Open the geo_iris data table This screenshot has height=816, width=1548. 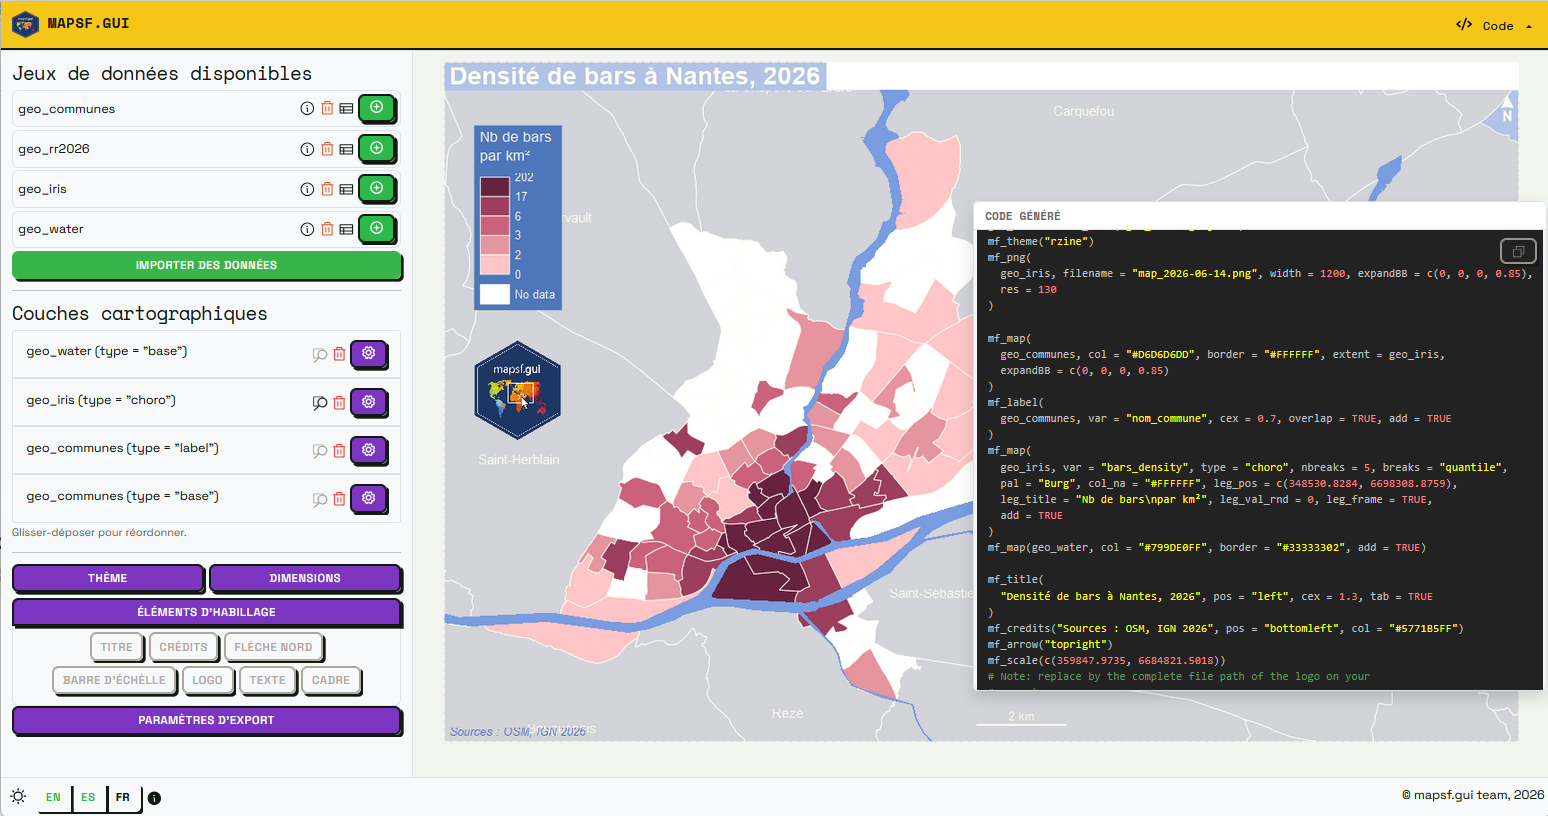point(346,188)
